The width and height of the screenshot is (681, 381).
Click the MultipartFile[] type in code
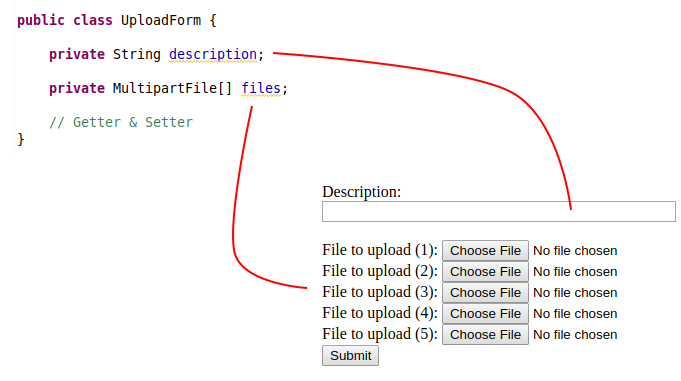172,88
